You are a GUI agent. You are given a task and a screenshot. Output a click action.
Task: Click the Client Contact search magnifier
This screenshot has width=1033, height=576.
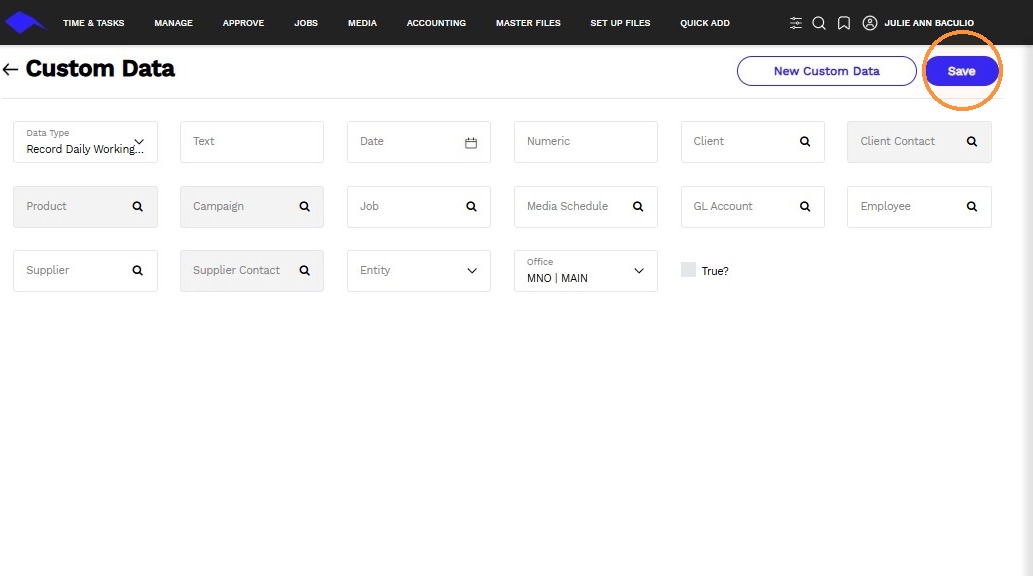click(x=972, y=142)
